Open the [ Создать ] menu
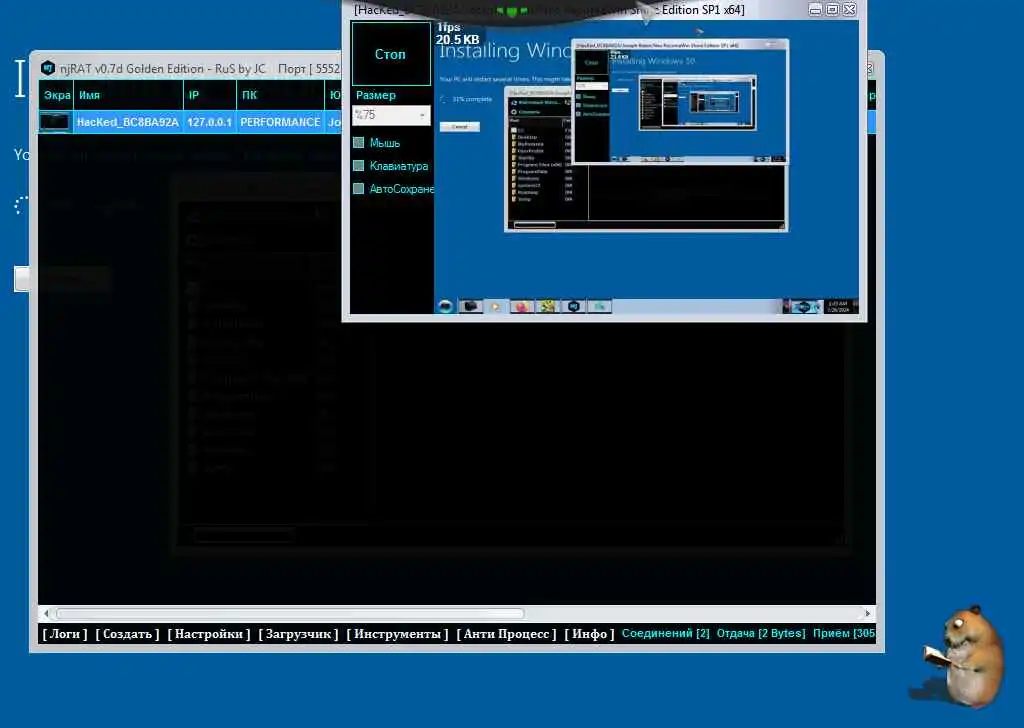The width and height of the screenshot is (1024, 728). click(x=127, y=634)
